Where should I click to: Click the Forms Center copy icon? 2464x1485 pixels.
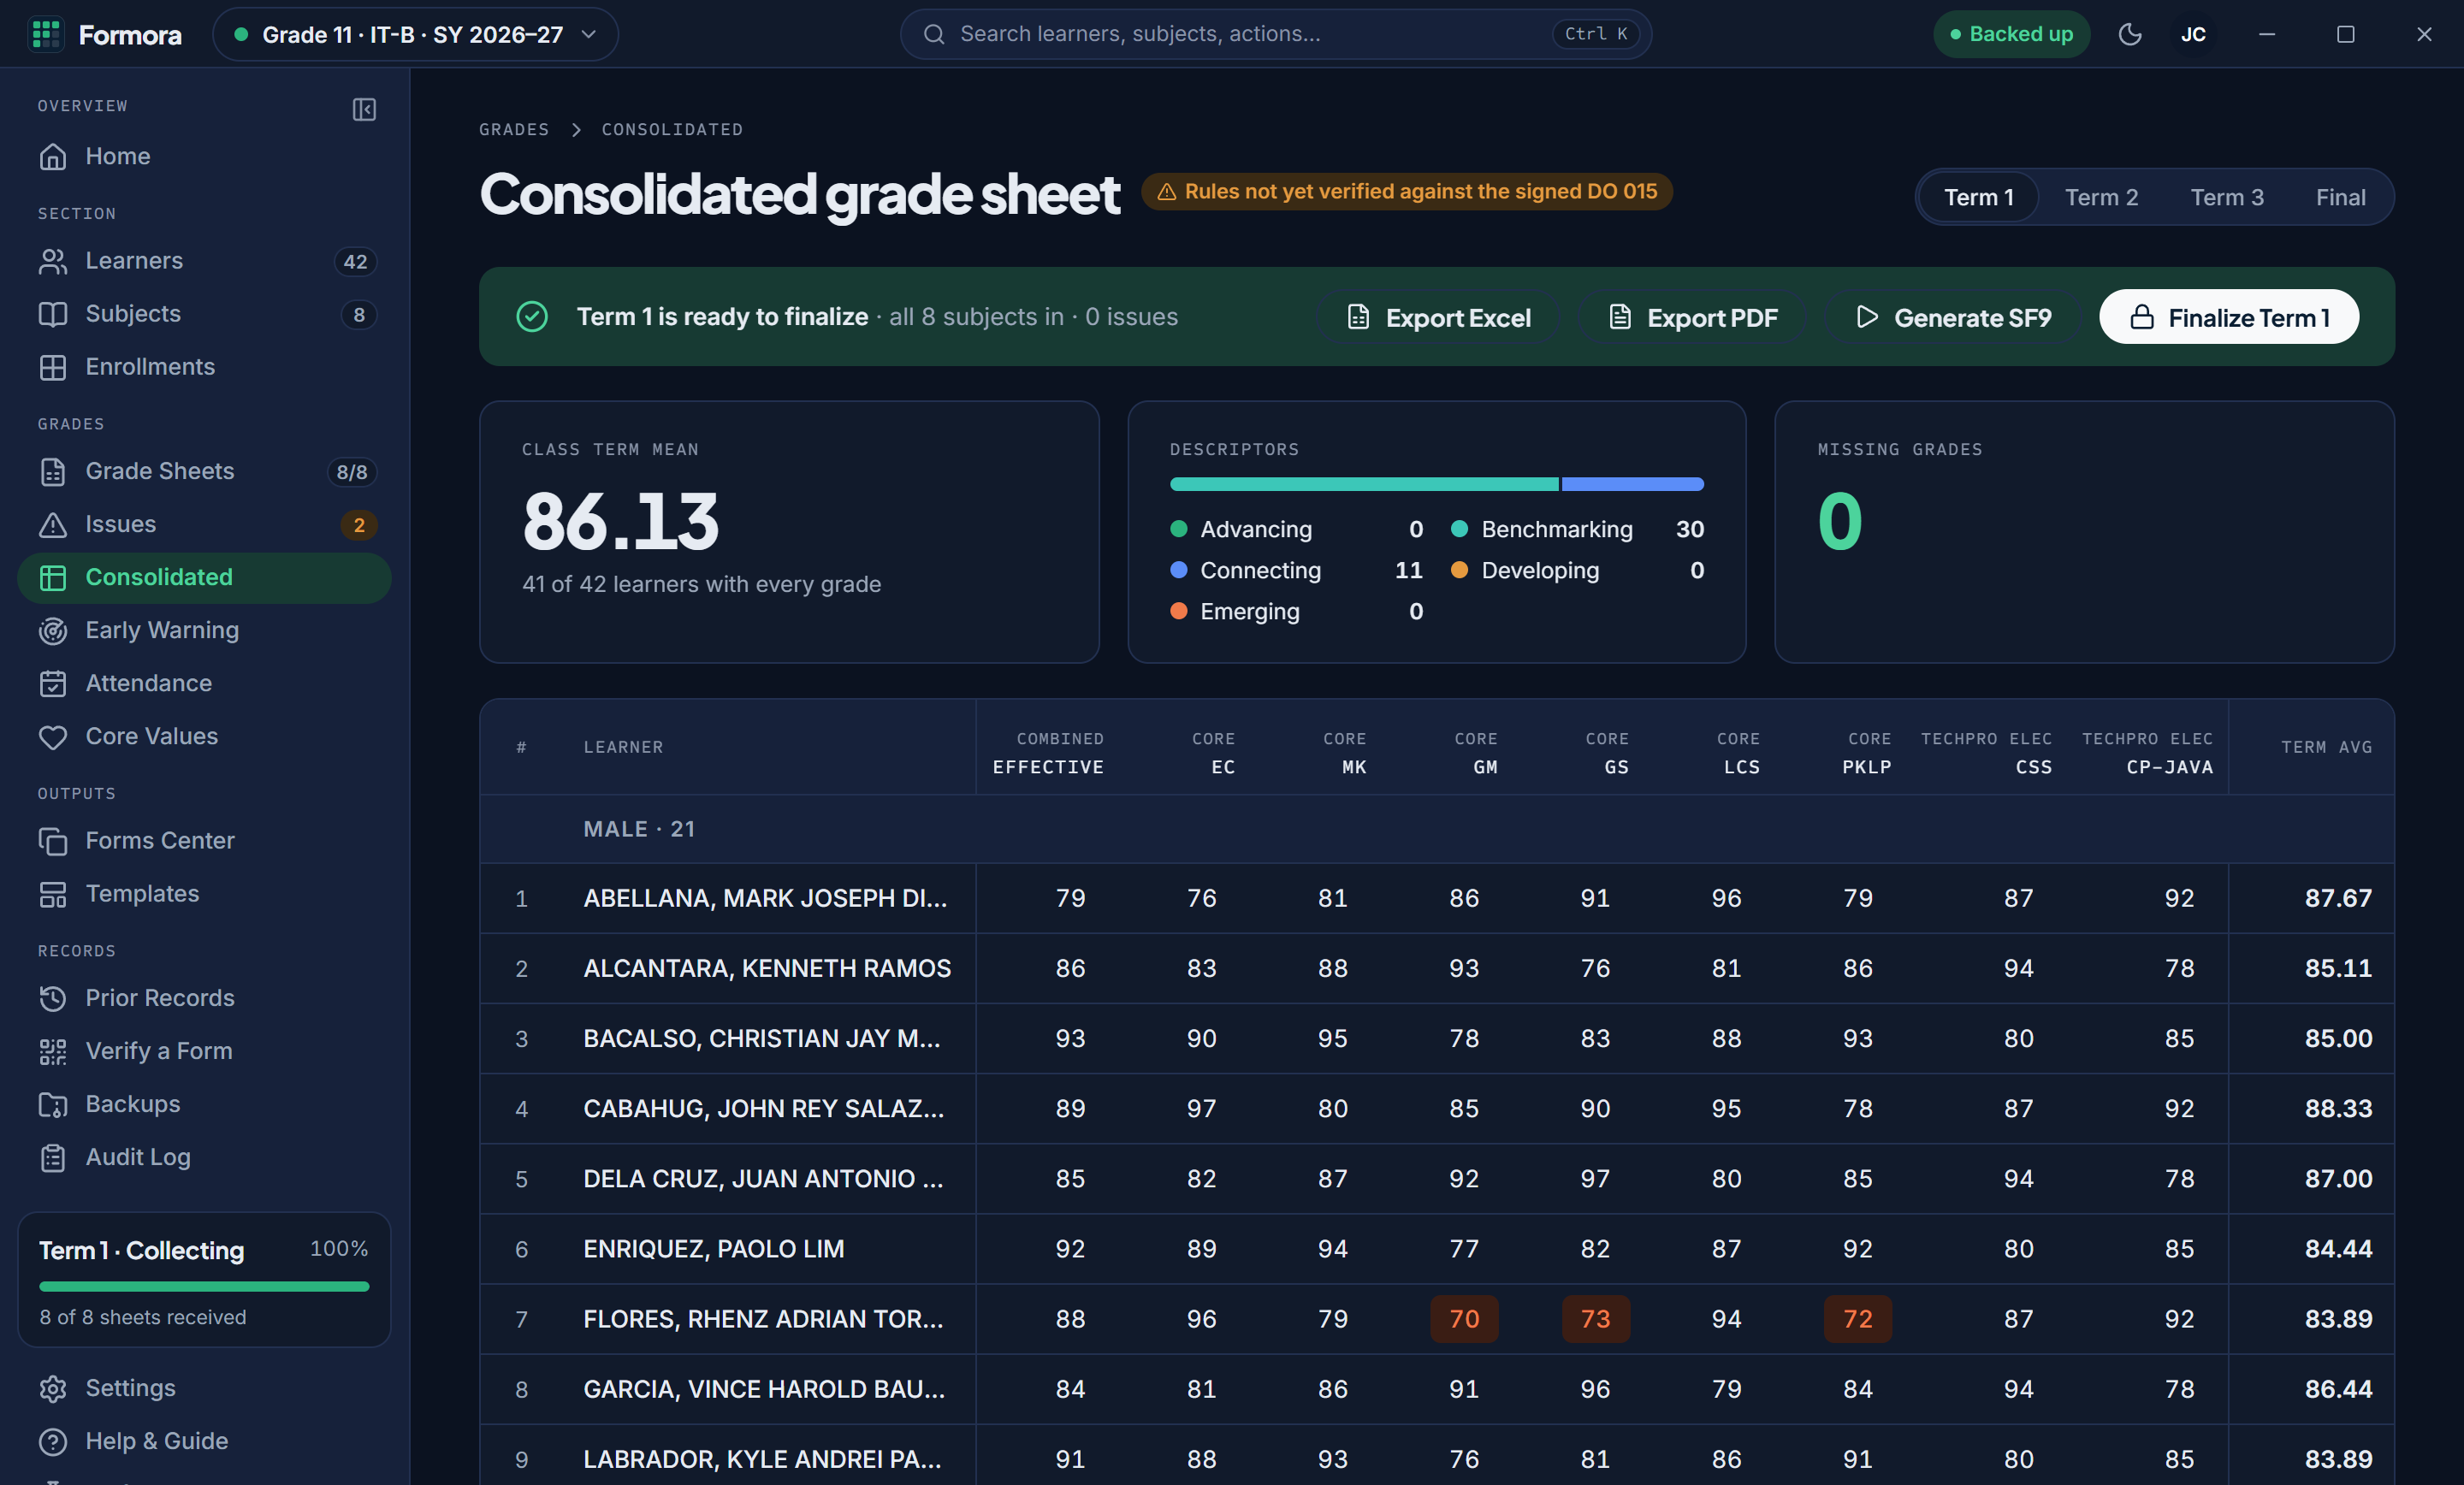53,841
